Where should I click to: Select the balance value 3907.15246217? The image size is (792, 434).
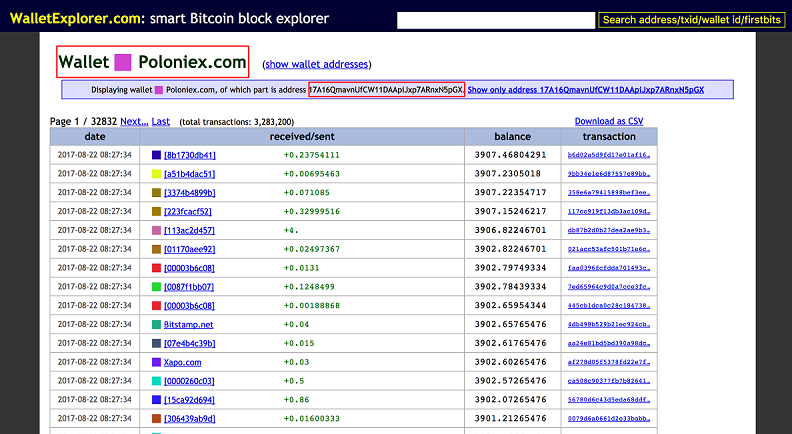[510, 211]
